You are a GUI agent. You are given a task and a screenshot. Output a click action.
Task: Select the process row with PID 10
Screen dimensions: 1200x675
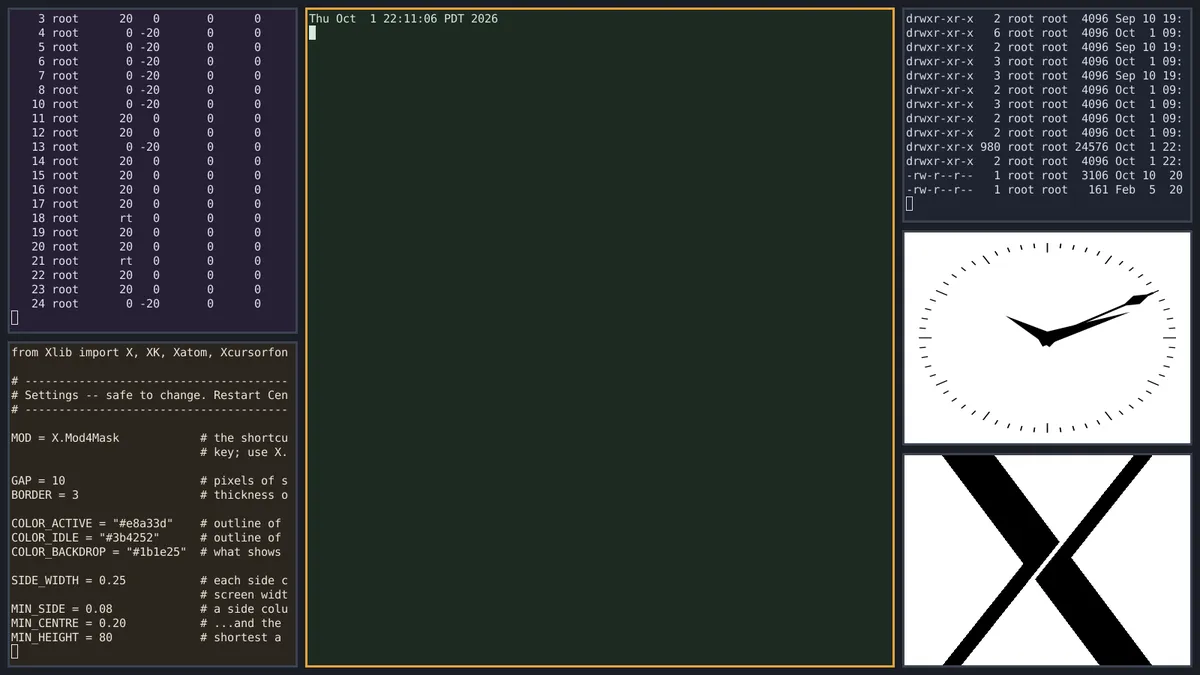[150, 104]
